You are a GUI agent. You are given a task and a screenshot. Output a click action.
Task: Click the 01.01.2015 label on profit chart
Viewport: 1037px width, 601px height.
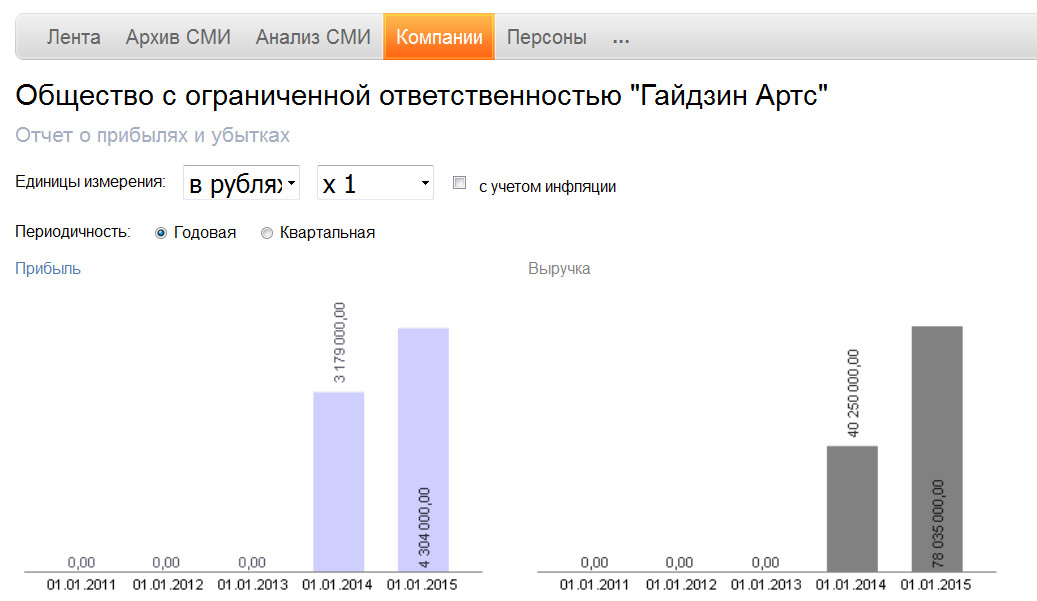click(x=422, y=585)
